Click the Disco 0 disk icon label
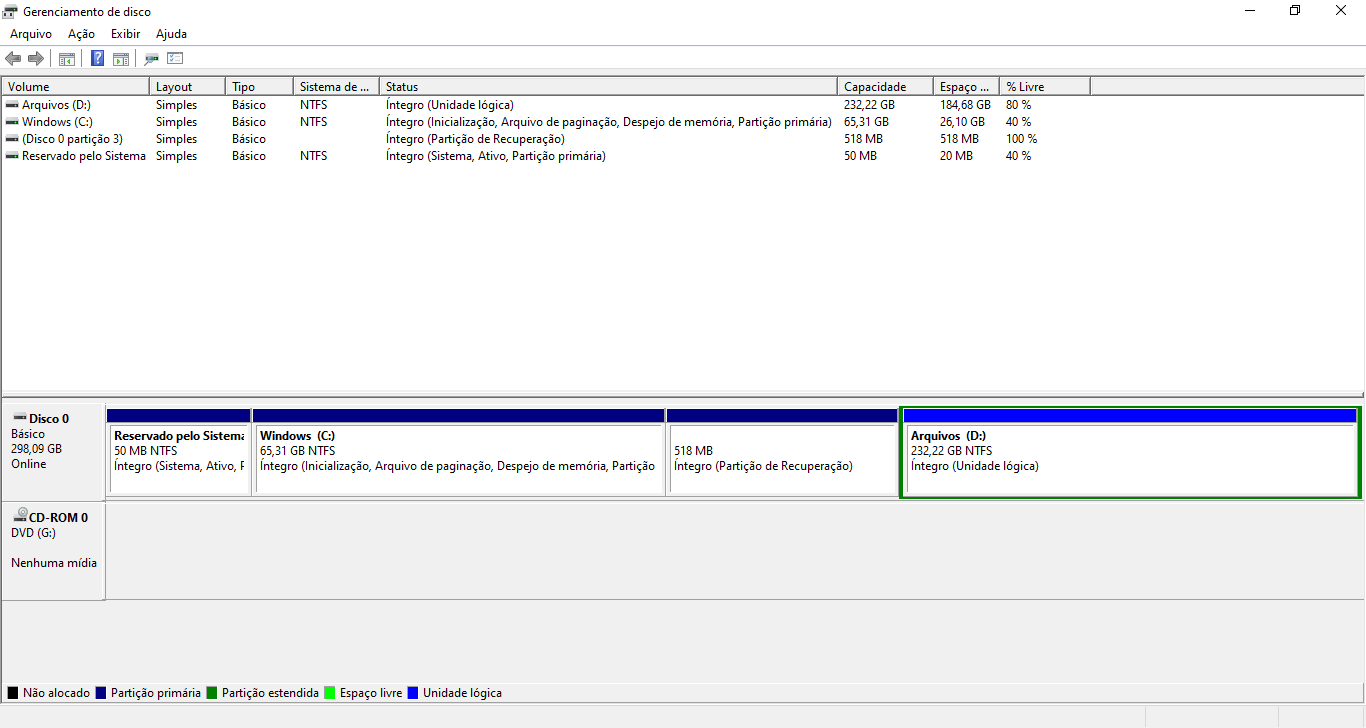Screen dimensions: 1366x728 coord(48,419)
